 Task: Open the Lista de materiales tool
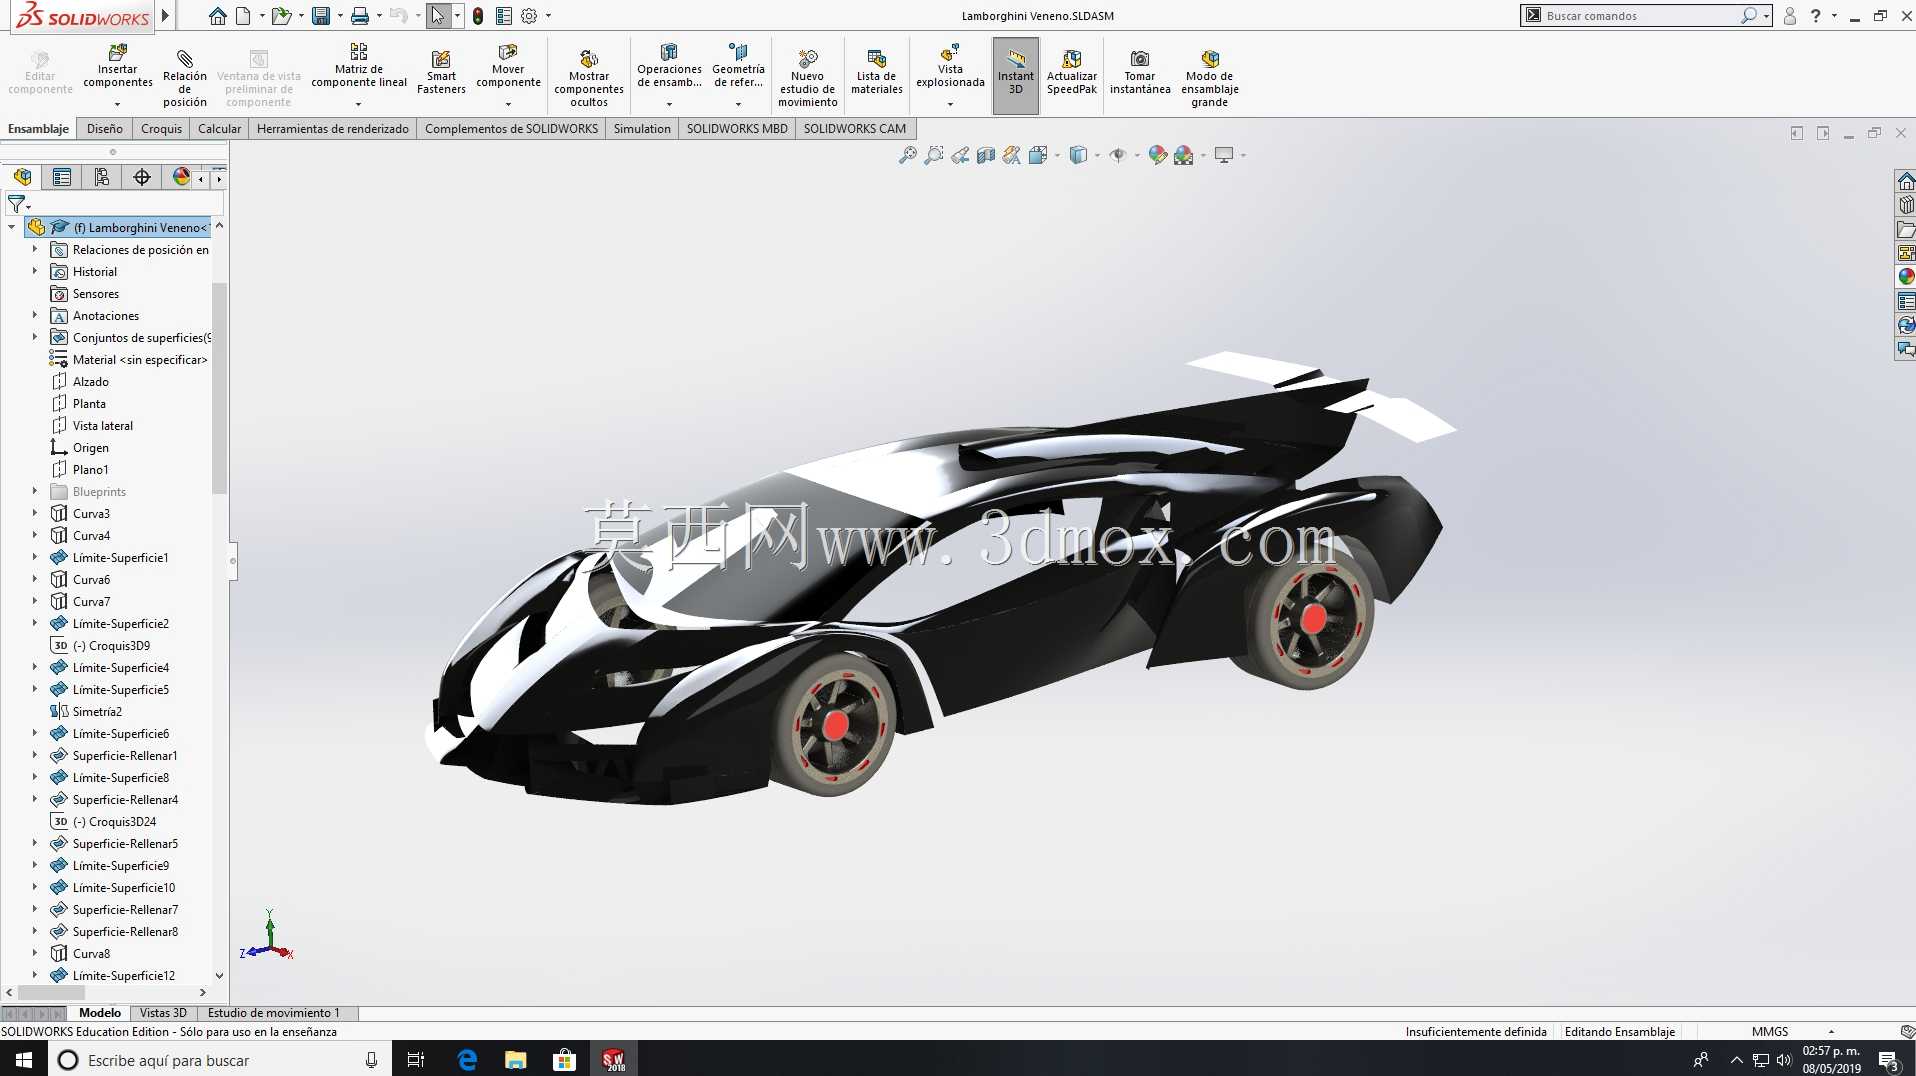877,72
